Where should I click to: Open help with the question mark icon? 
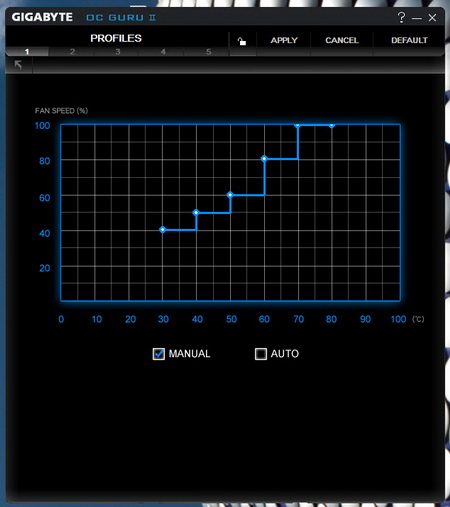[x=401, y=17]
